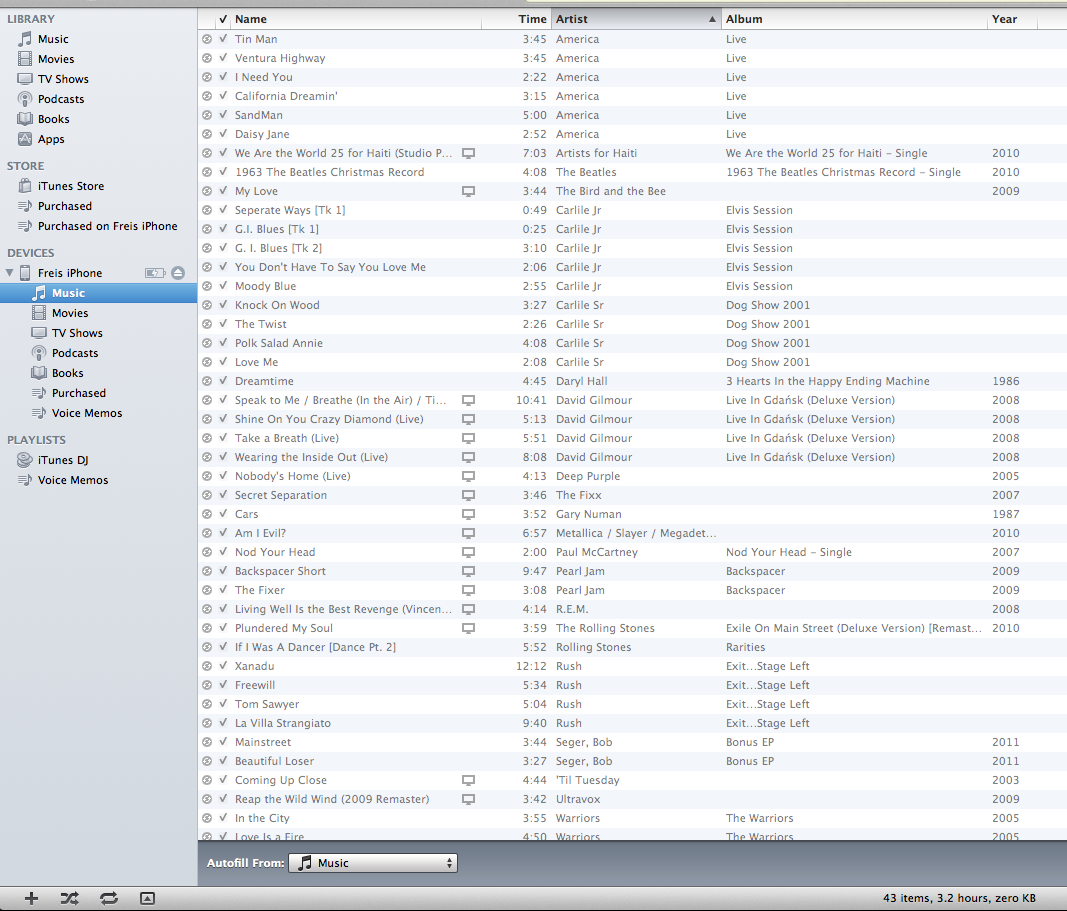Sort by the Name column header
1067x911 pixels.
point(356,19)
